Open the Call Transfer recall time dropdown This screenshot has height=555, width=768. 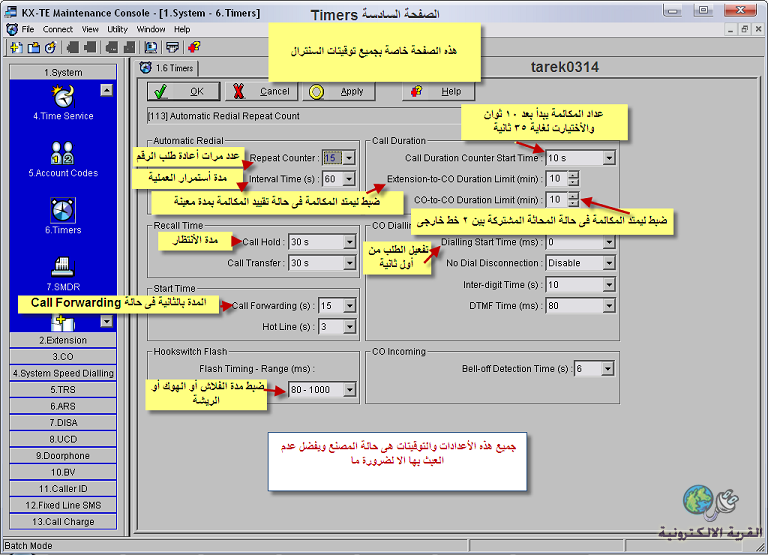tap(349, 263)
